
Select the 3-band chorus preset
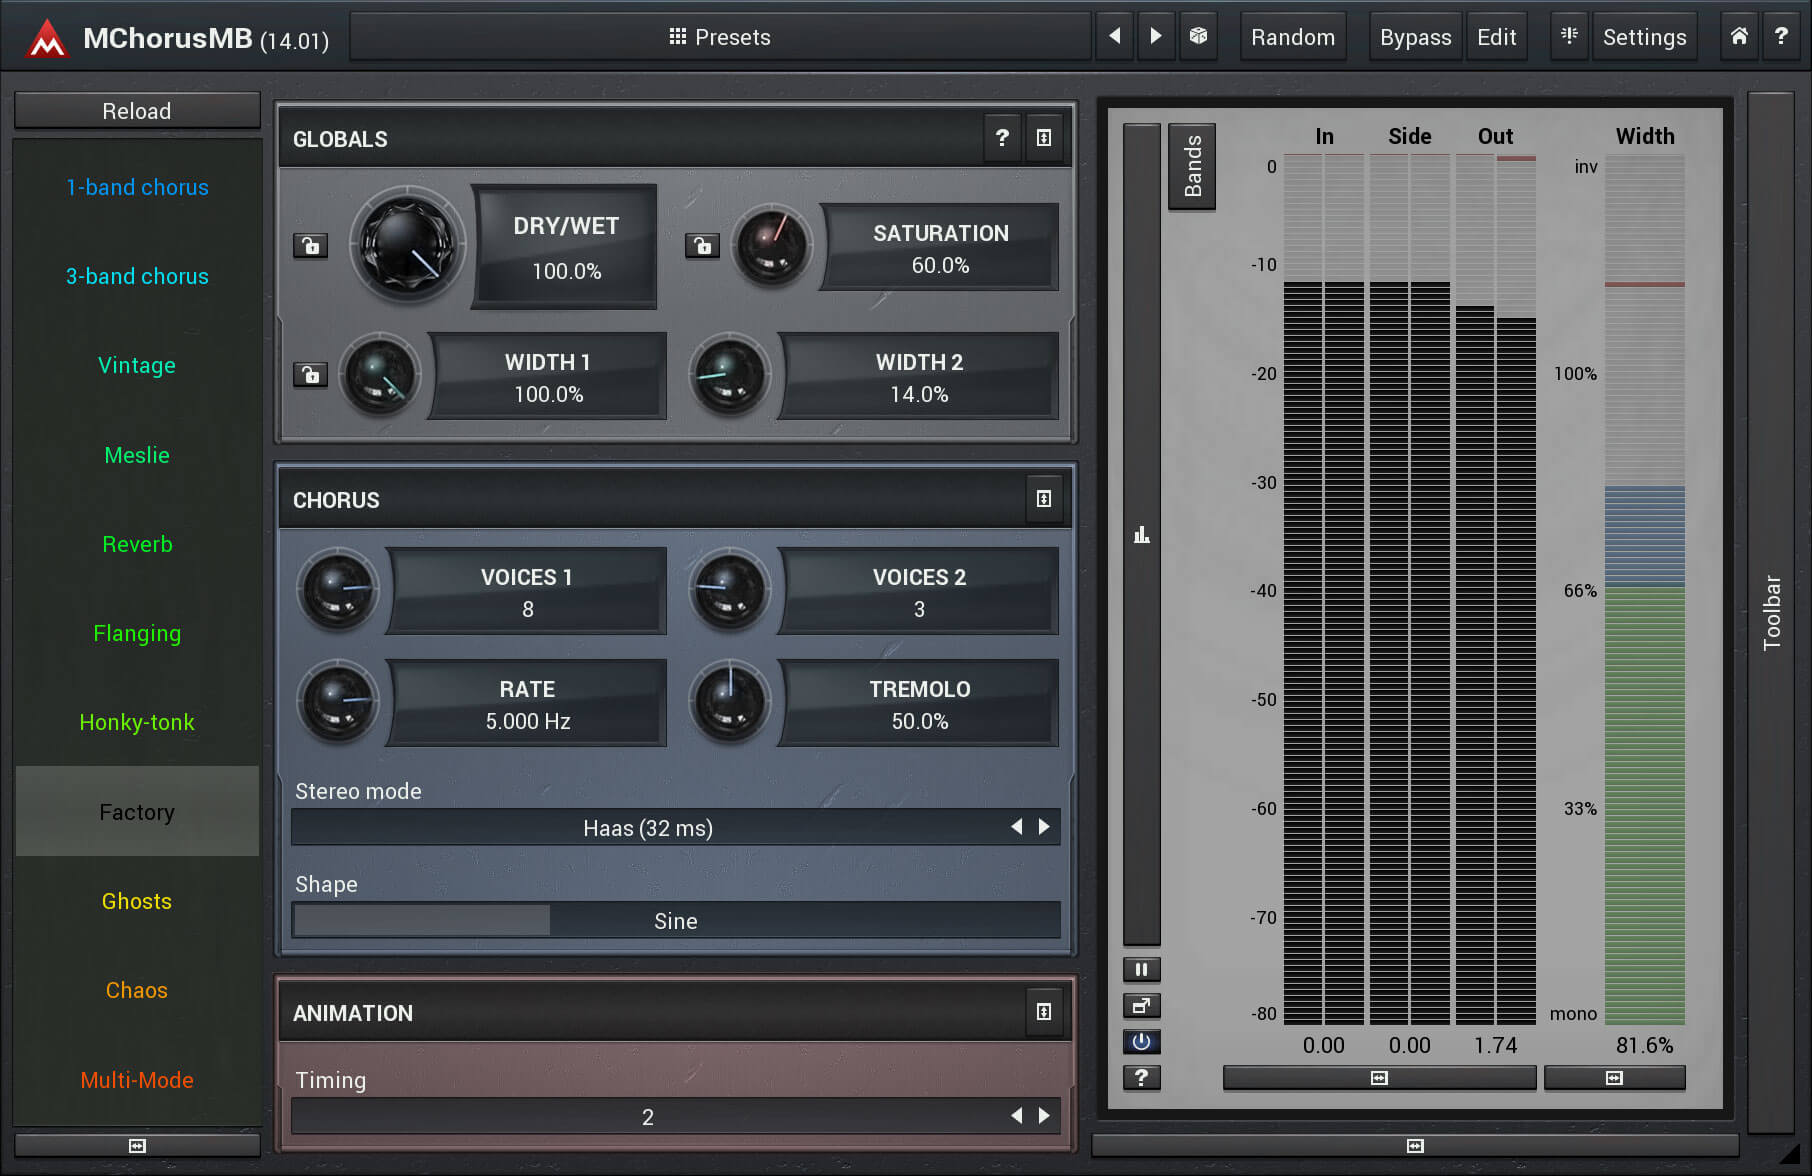tap(137, 276)
